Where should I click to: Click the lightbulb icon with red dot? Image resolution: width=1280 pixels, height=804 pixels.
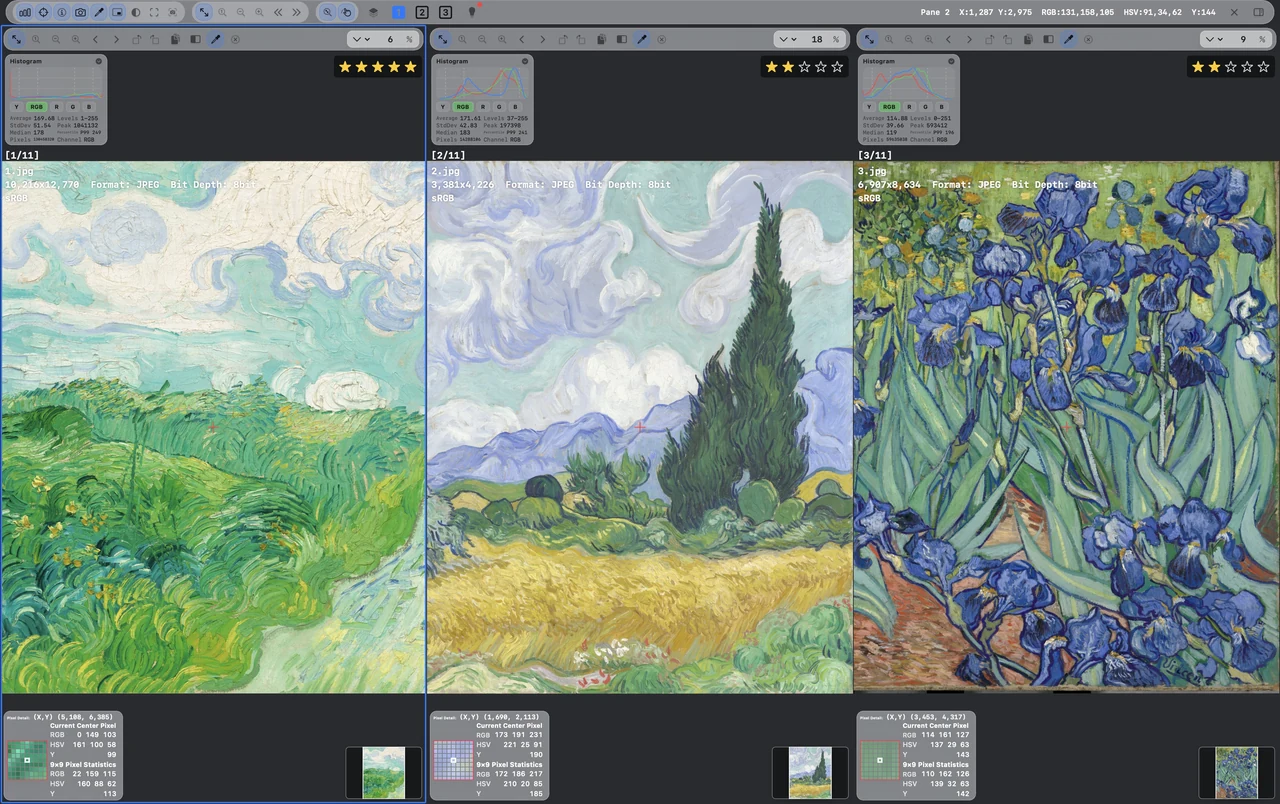pos(472,11)
